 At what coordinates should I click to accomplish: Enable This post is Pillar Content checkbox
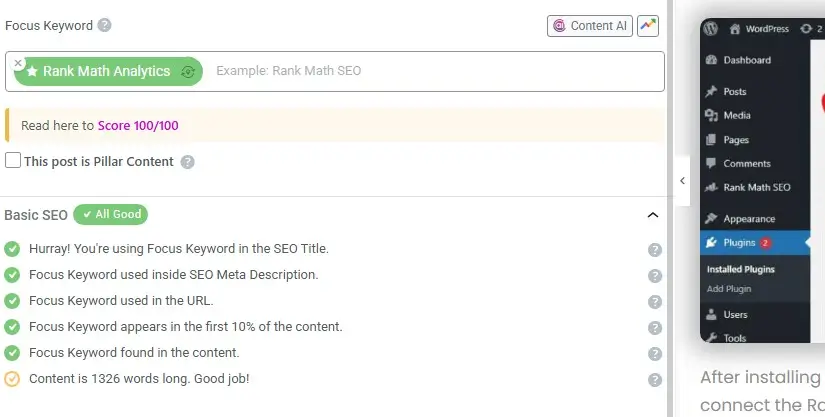coord(13,161)
